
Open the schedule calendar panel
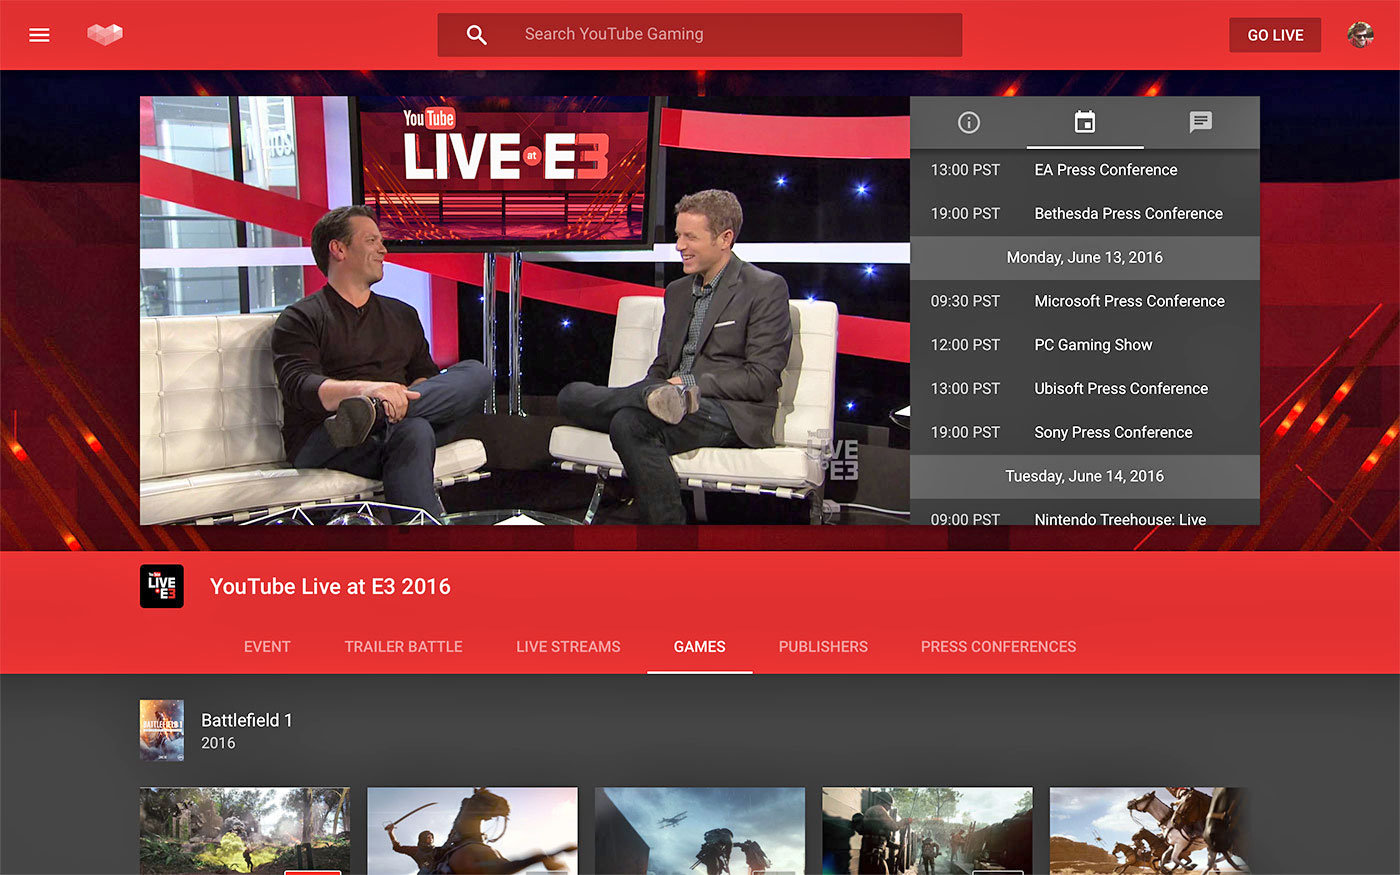(1084, 122)
